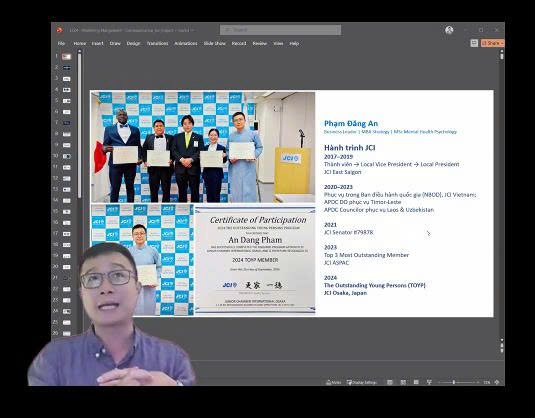Screen dimensions: 535x418
Task: Open the Comments pane icon beside Share
Action: pos(474,43)
